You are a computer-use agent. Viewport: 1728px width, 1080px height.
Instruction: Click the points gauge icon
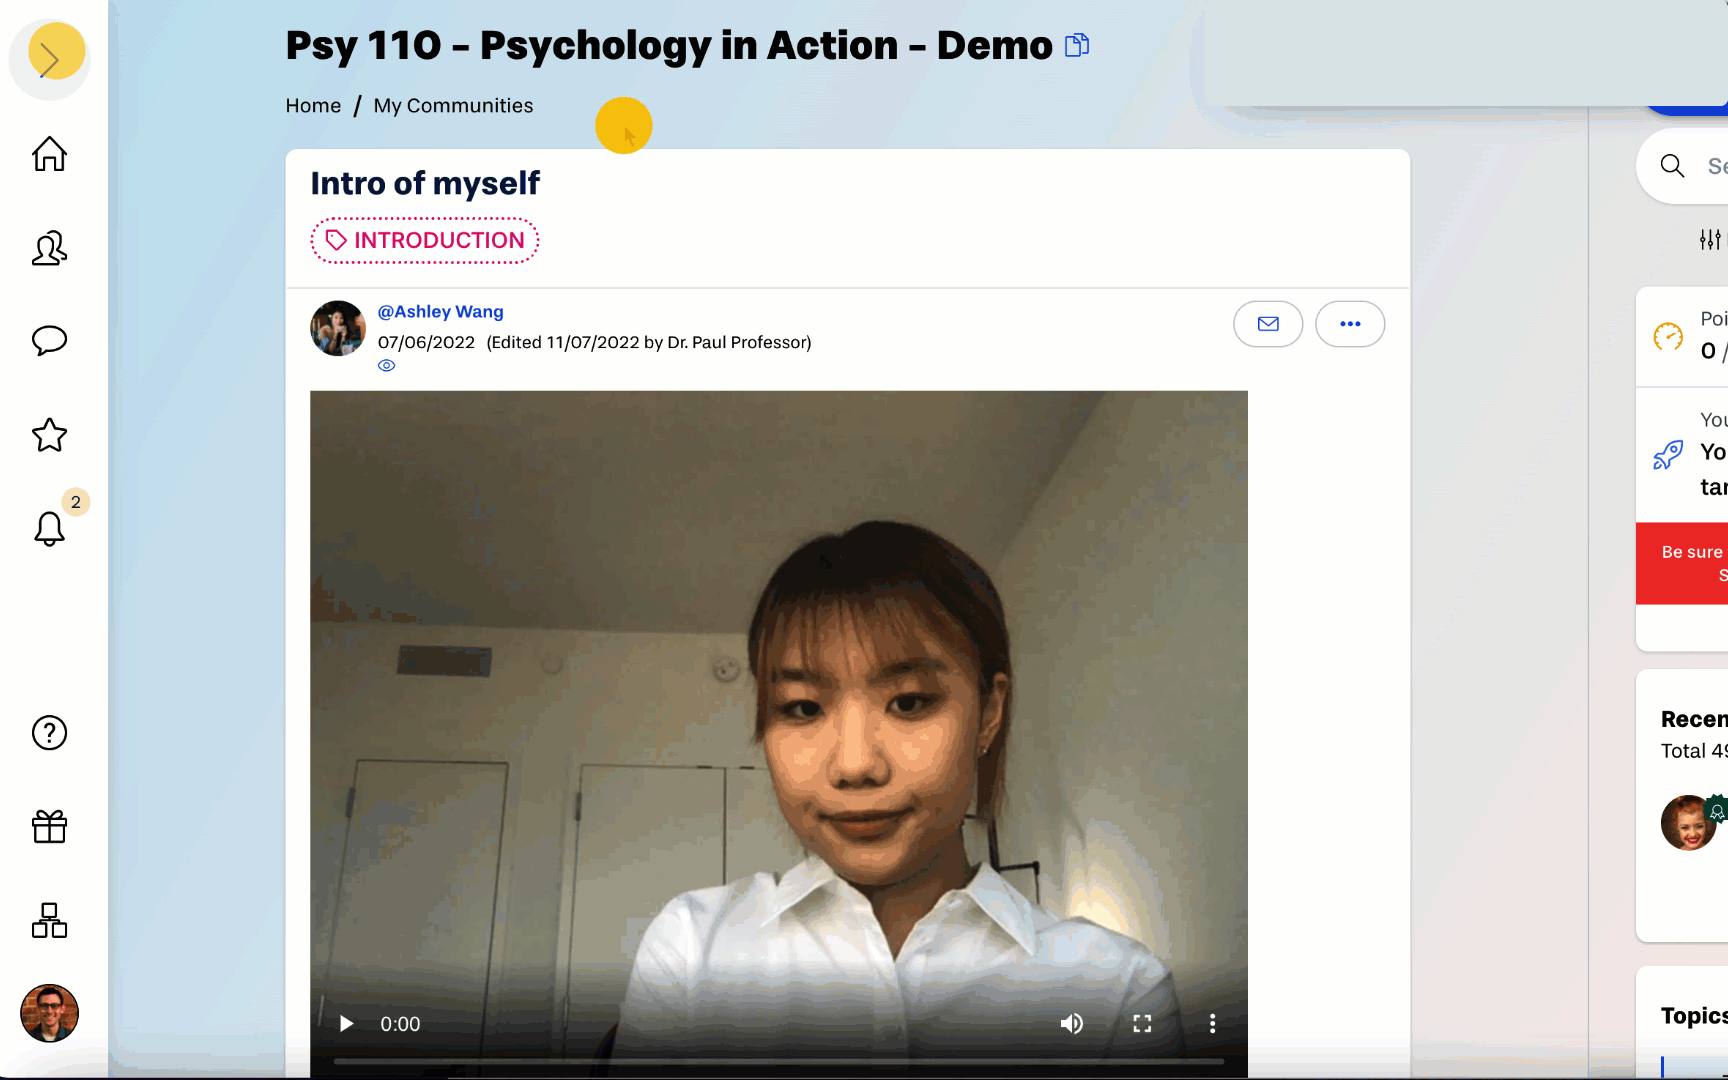point(1668,337)
